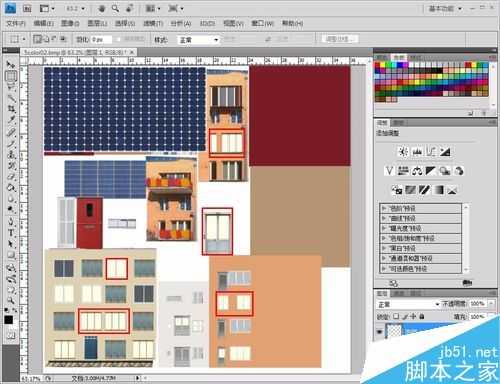Click the feather value input field
The height and width of the screenshot is (384, 500).
[x=101, y=40]
